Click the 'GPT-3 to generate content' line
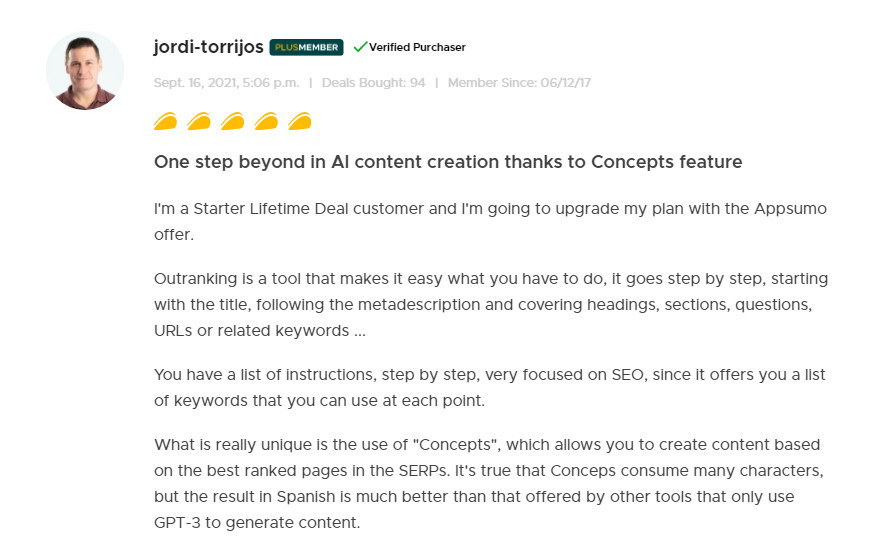 coord(257,522)
